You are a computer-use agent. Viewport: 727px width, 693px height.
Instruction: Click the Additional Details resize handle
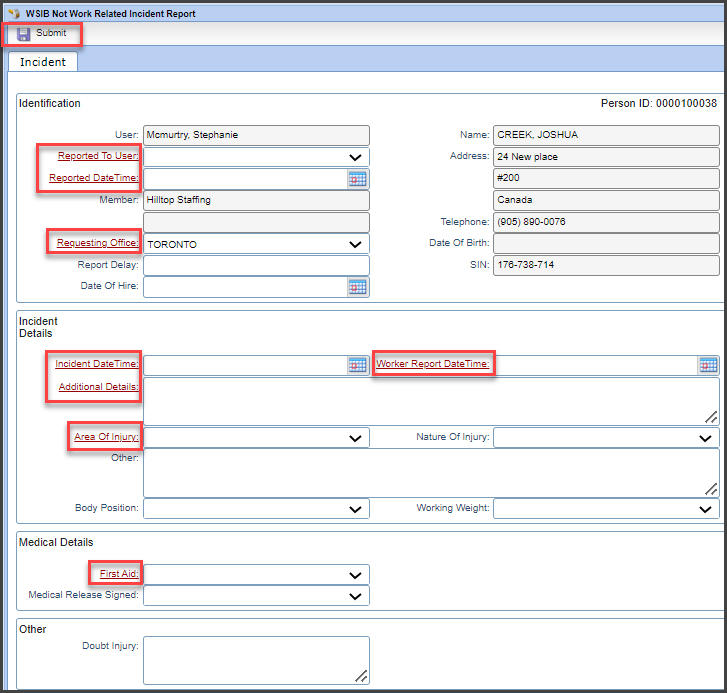[x=711, y=417]
